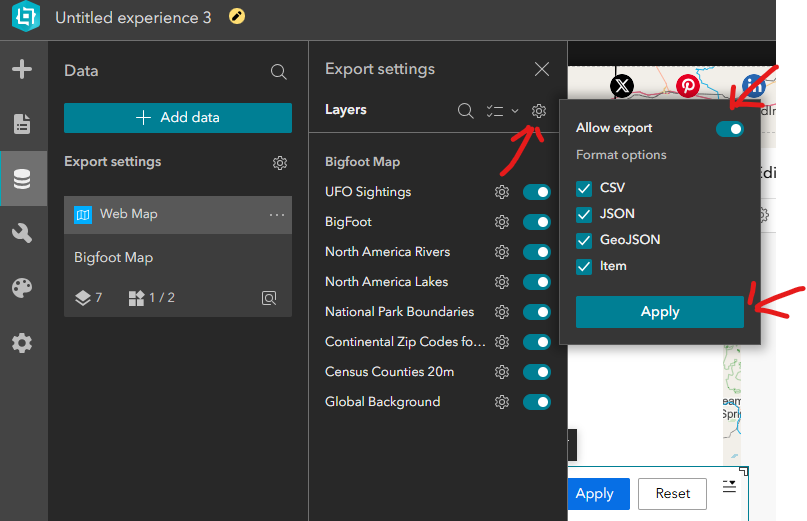Turn off Allow export switch
The height and width of the screenshot is (521, 807).
click(729, 129)
